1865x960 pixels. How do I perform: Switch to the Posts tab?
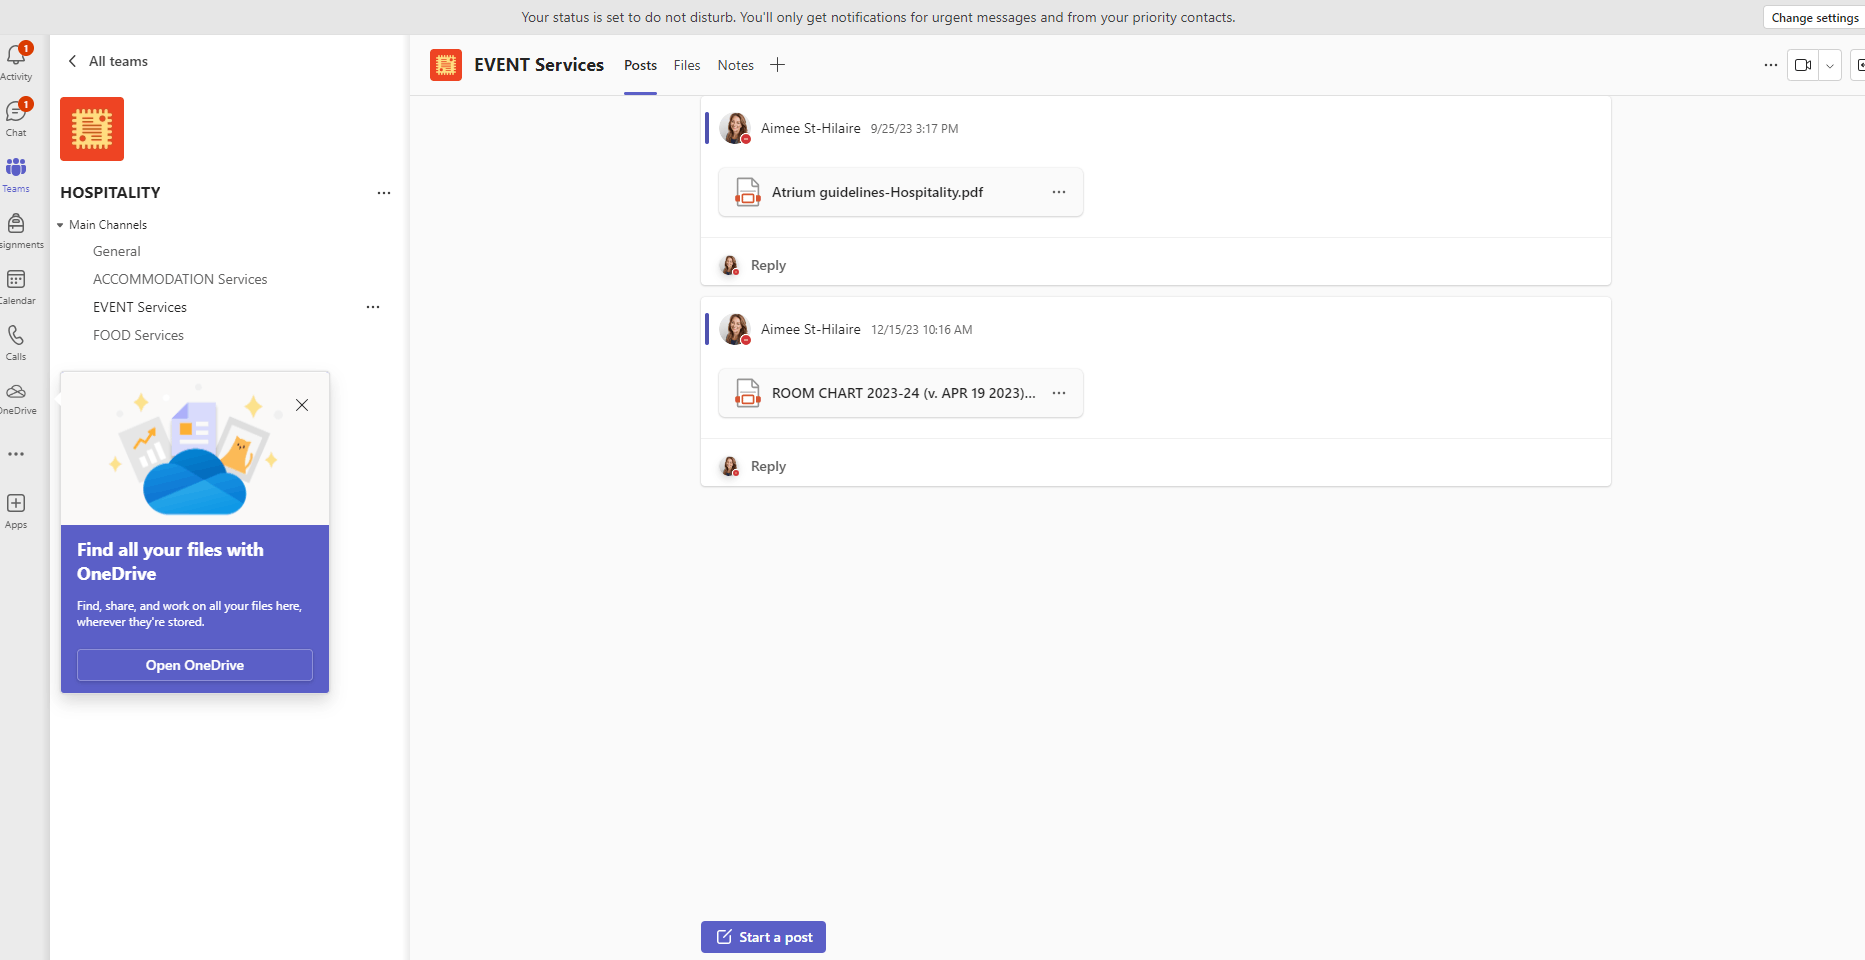(x=641, y=65)
